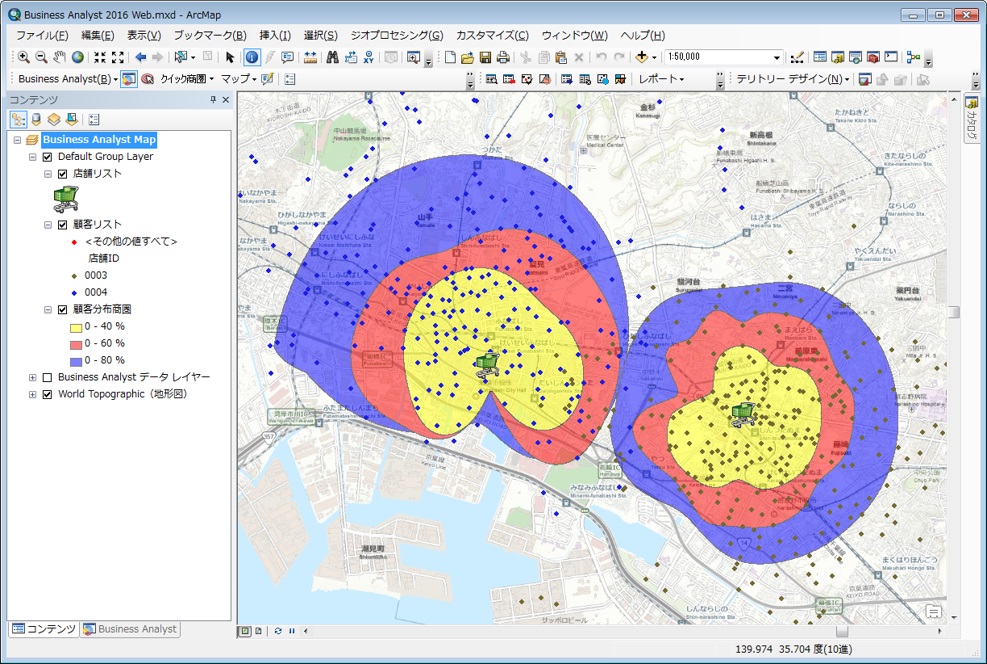Paste from clipboard icon
The width and height of the screenshot is (987, 664).
click(561, 57)
